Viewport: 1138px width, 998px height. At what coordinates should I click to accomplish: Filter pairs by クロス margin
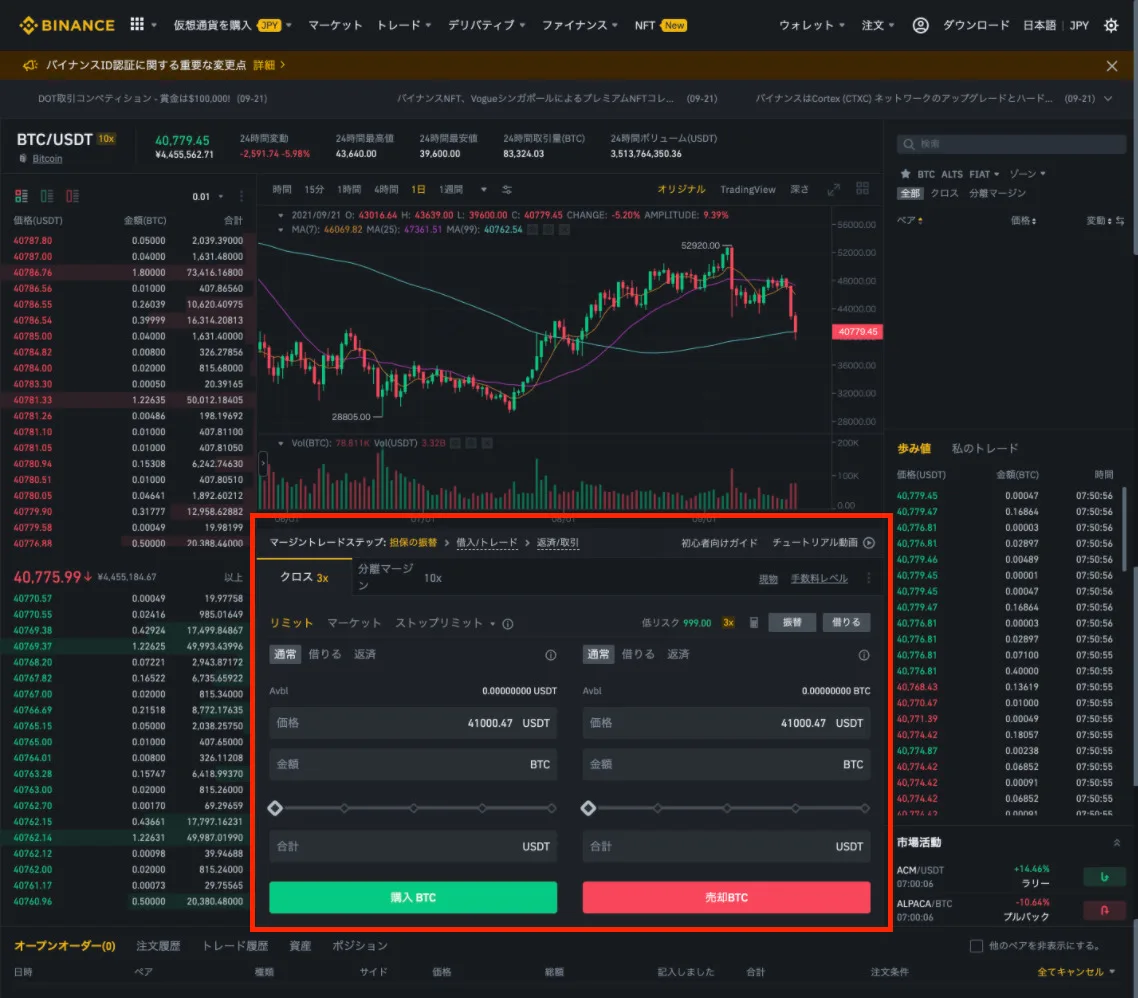click(x=944, y=193)
